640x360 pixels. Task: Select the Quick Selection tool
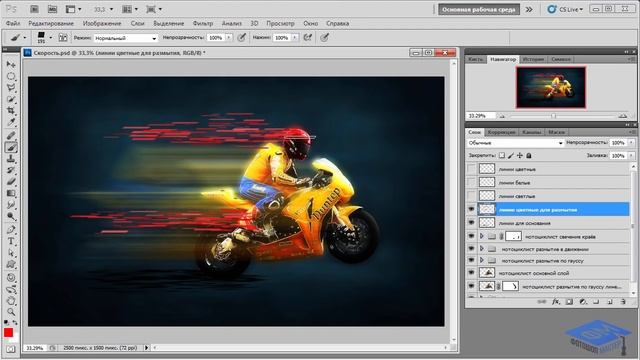click(11, 99)
